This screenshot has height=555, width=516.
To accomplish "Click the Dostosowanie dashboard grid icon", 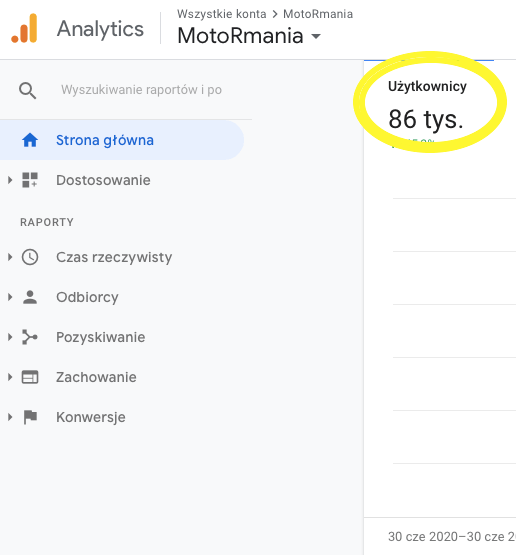I will point(30,180).
